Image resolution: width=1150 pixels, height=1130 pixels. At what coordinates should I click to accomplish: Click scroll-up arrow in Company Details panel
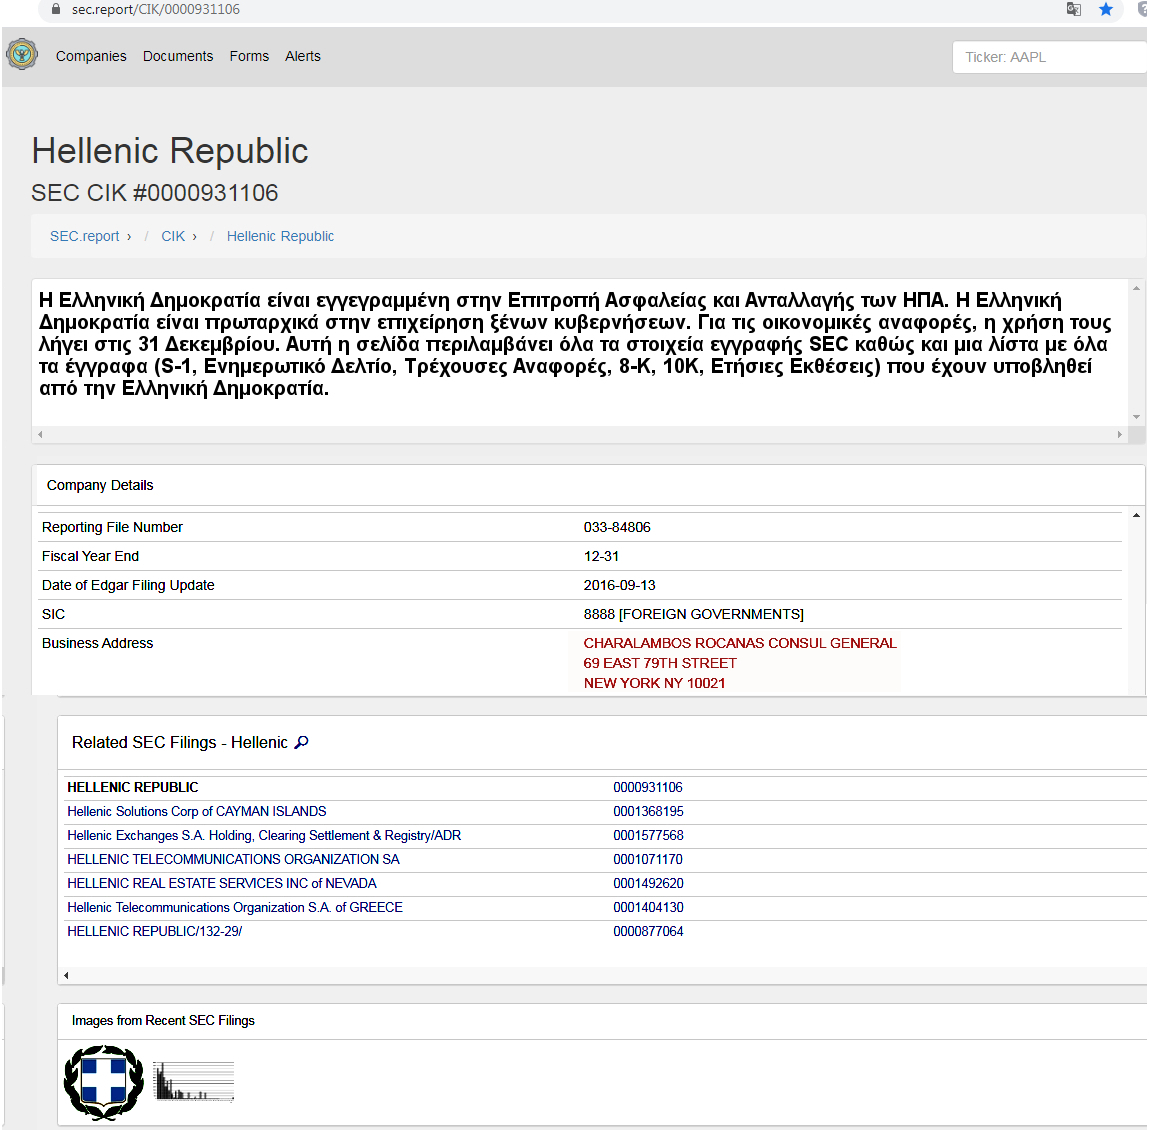point(1136,516)
